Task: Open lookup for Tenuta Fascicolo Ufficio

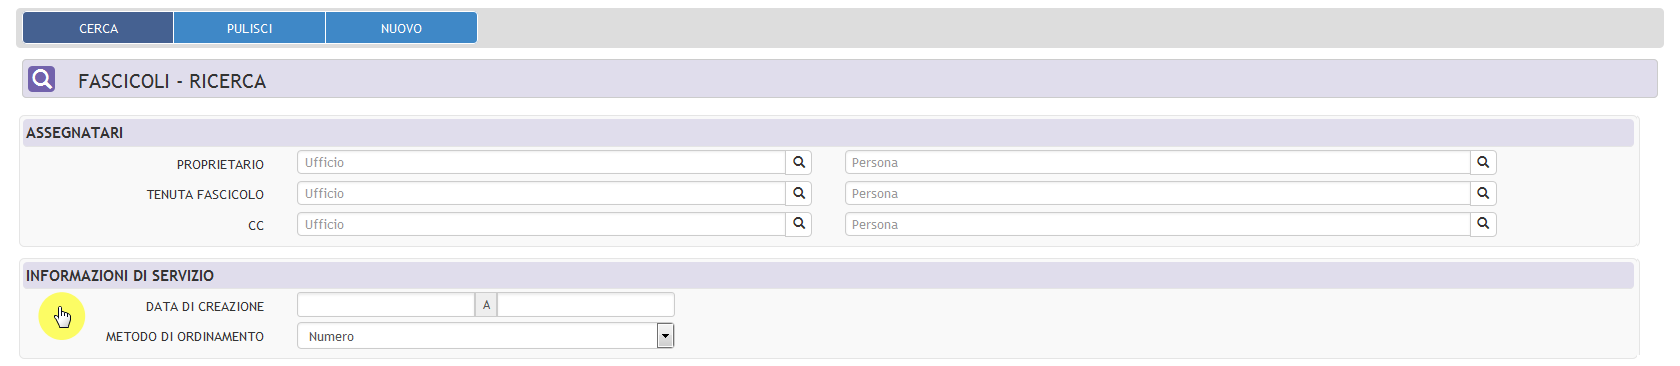Action: pos(799,193)
